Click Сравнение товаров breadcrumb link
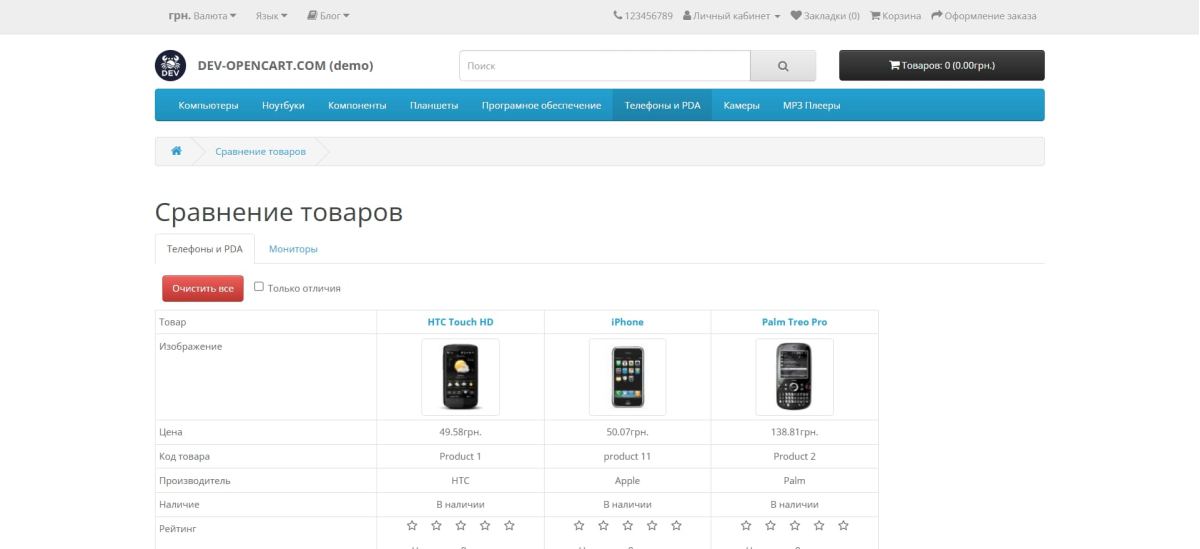This screenshot has width=1200, height=549. pyautogui.click(x=261, y=151)
